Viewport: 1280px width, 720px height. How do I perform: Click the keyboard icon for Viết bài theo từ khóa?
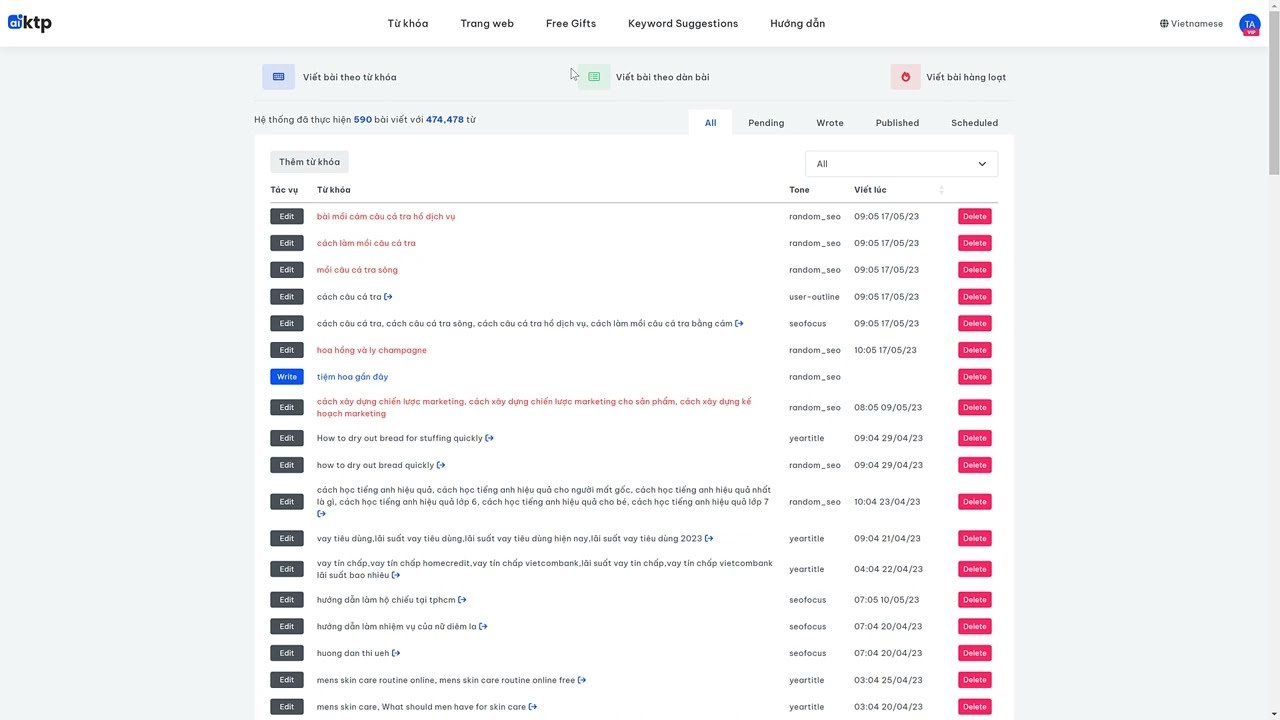tap(278, 77)
